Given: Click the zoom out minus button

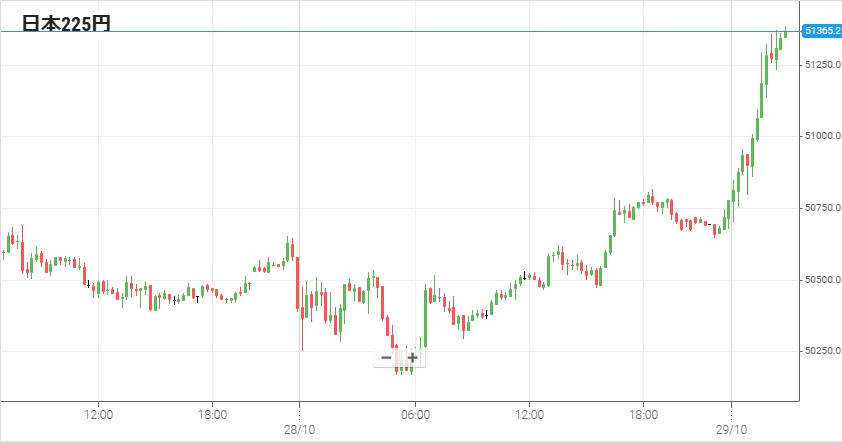Looking at the screenshot, I should coord(386,357).
